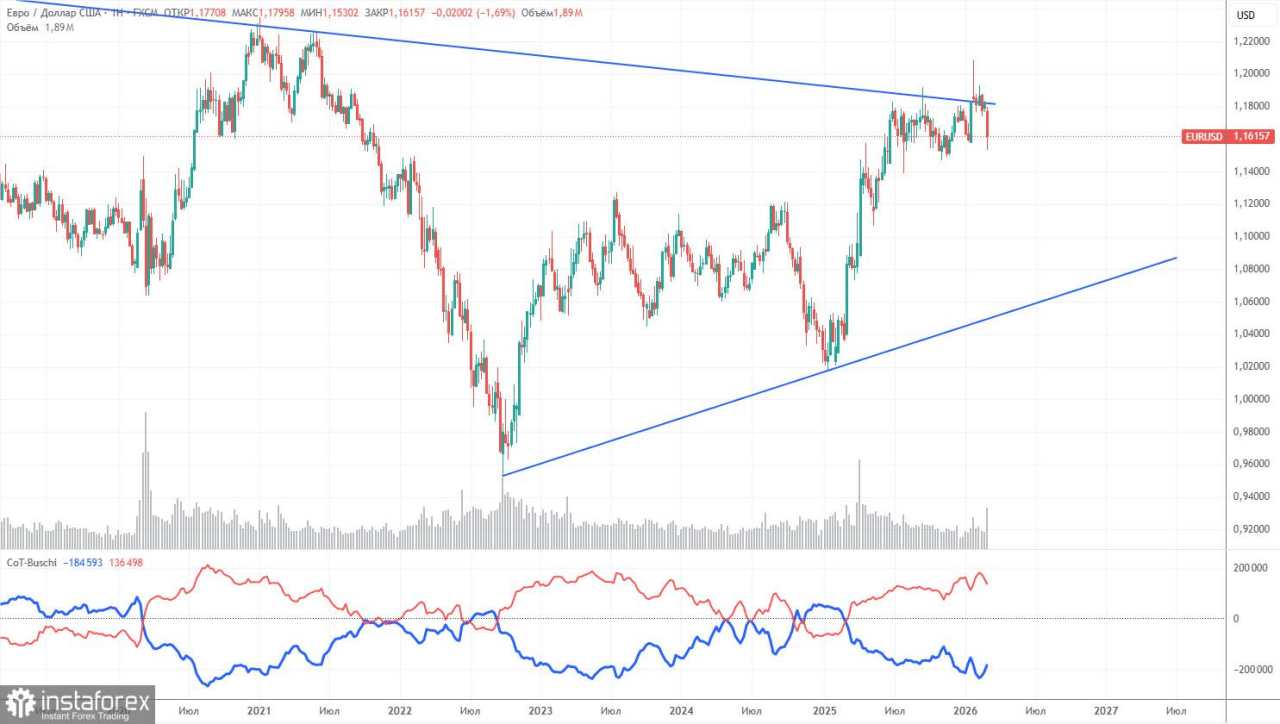Select the EURUSD price tag label

tap(1204, 136)
